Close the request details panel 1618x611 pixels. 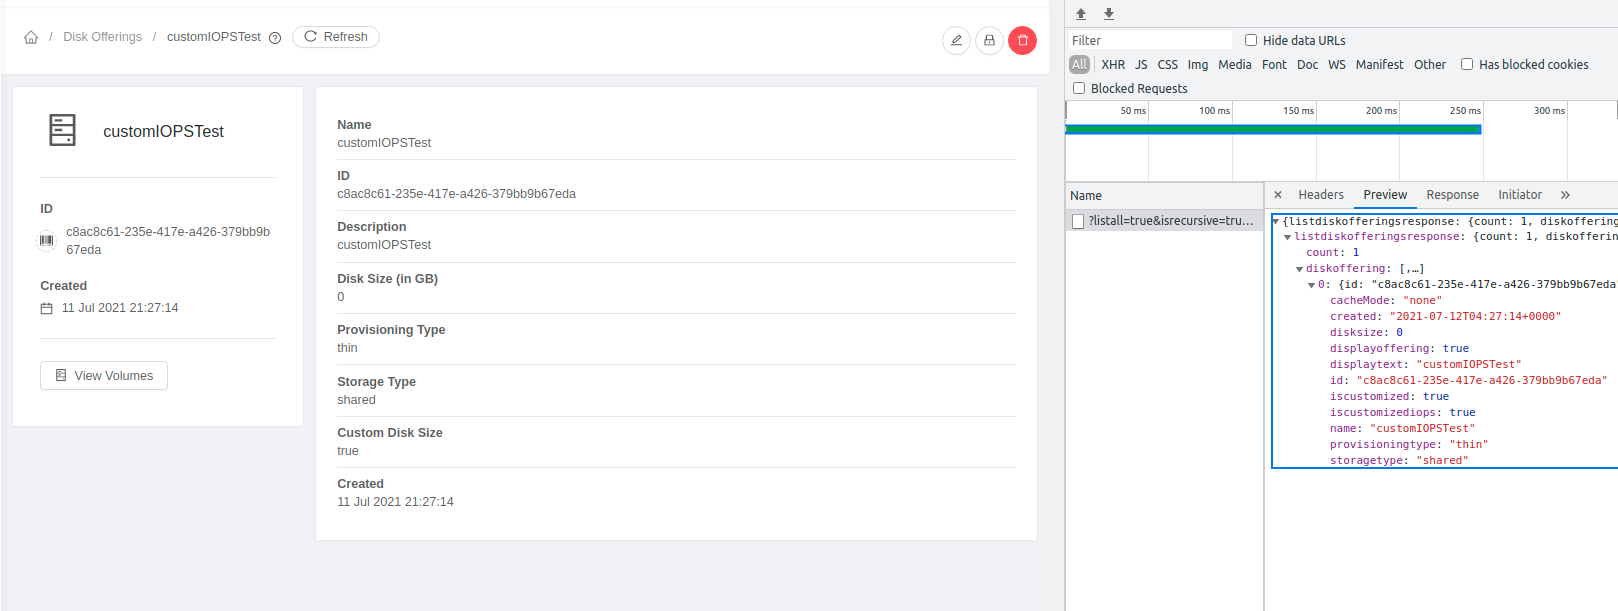pos(1278,195)
